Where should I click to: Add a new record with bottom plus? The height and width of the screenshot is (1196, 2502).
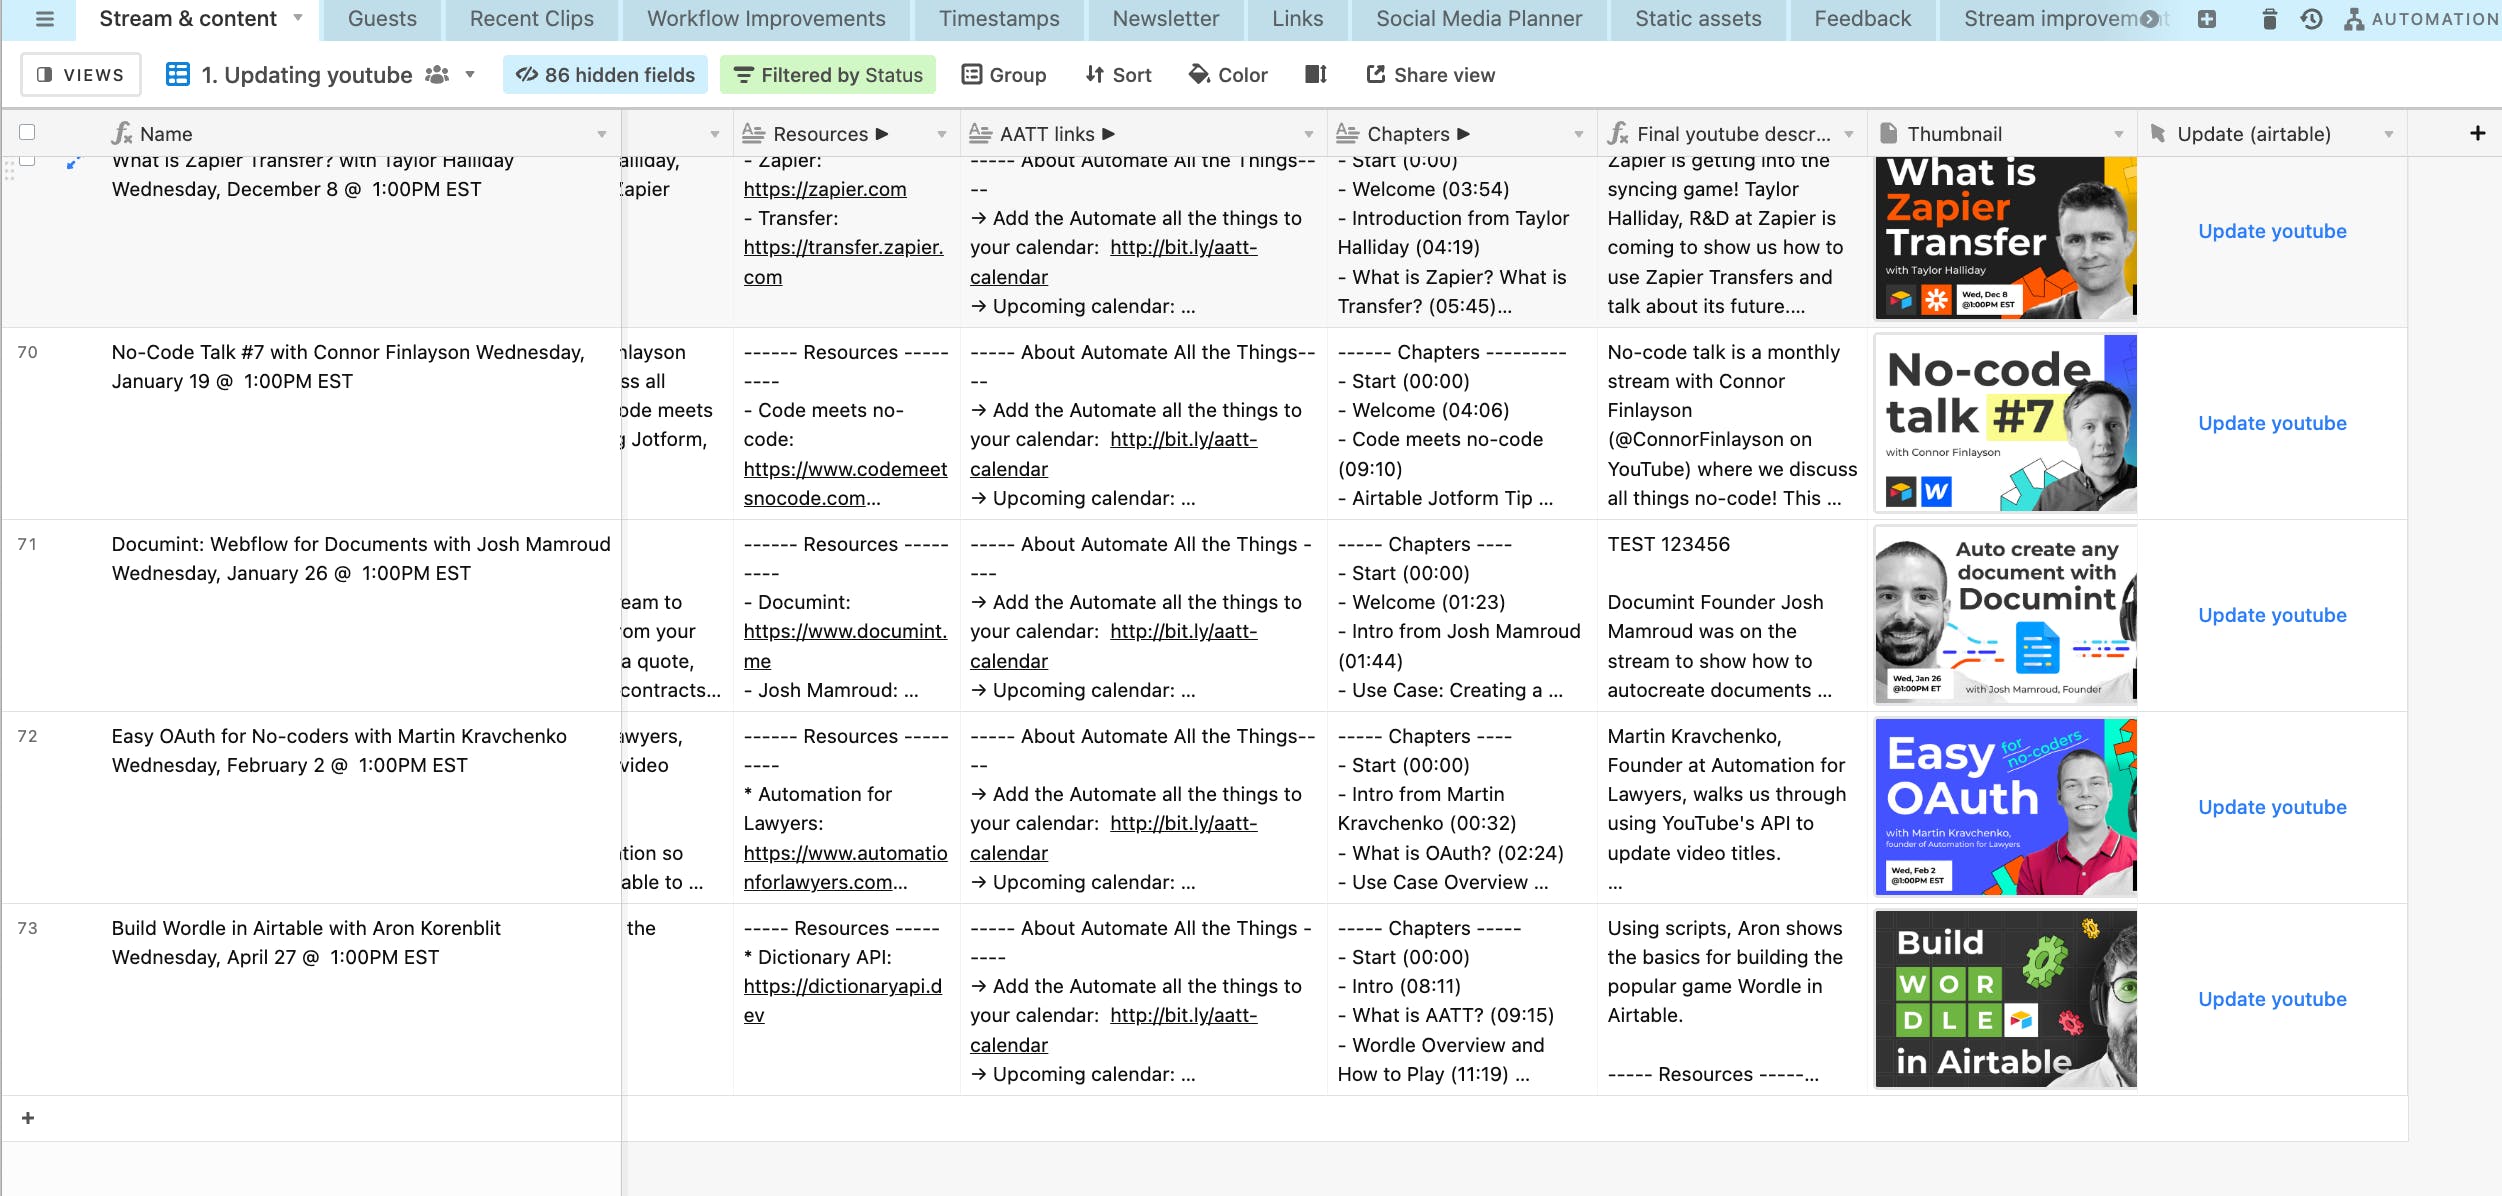coord(28,1118)
